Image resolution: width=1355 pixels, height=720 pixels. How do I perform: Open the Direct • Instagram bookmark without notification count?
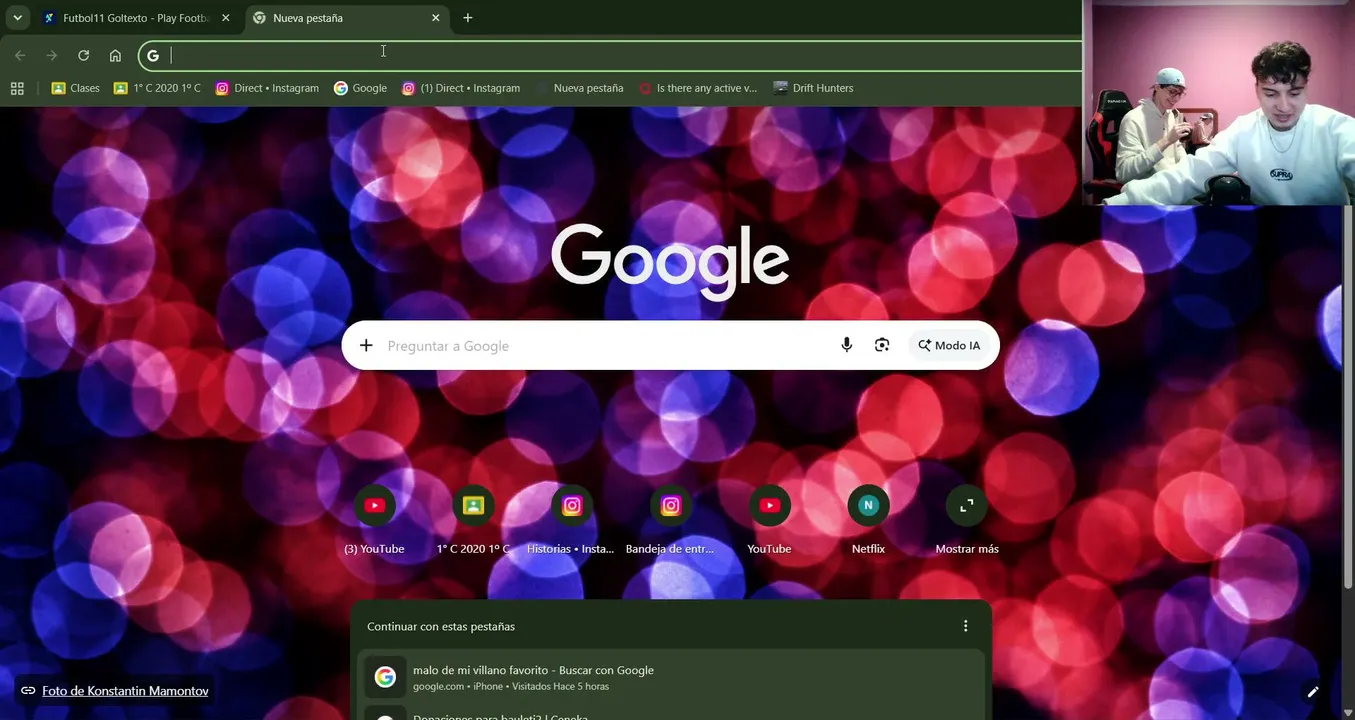tap(267, 88)
